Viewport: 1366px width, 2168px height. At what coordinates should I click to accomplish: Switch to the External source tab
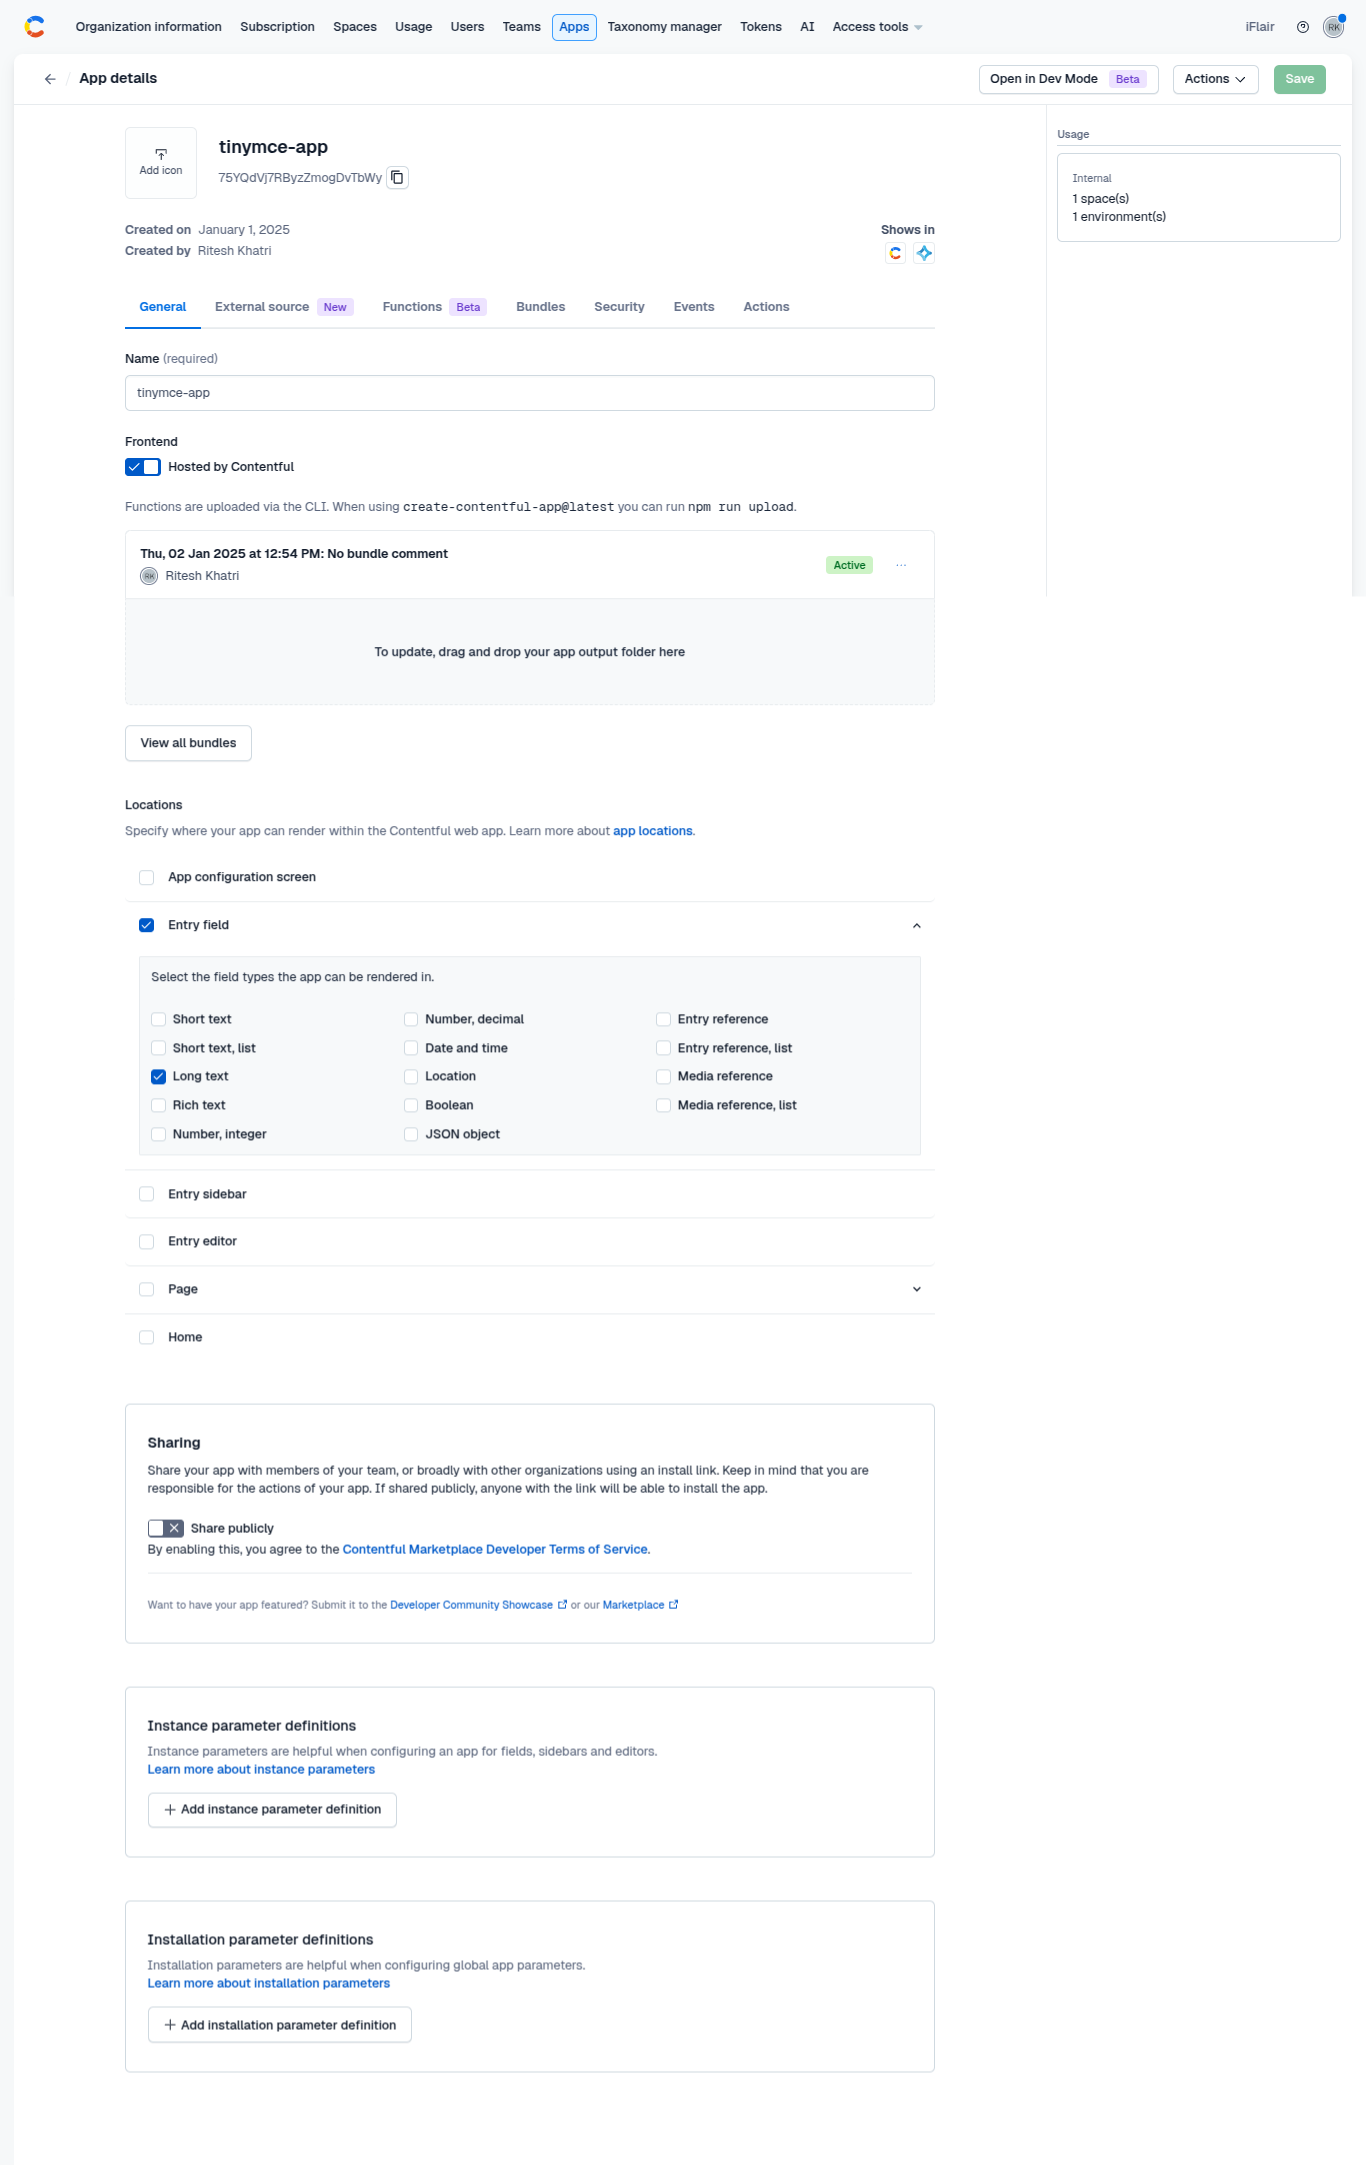(x=284, y=307)
